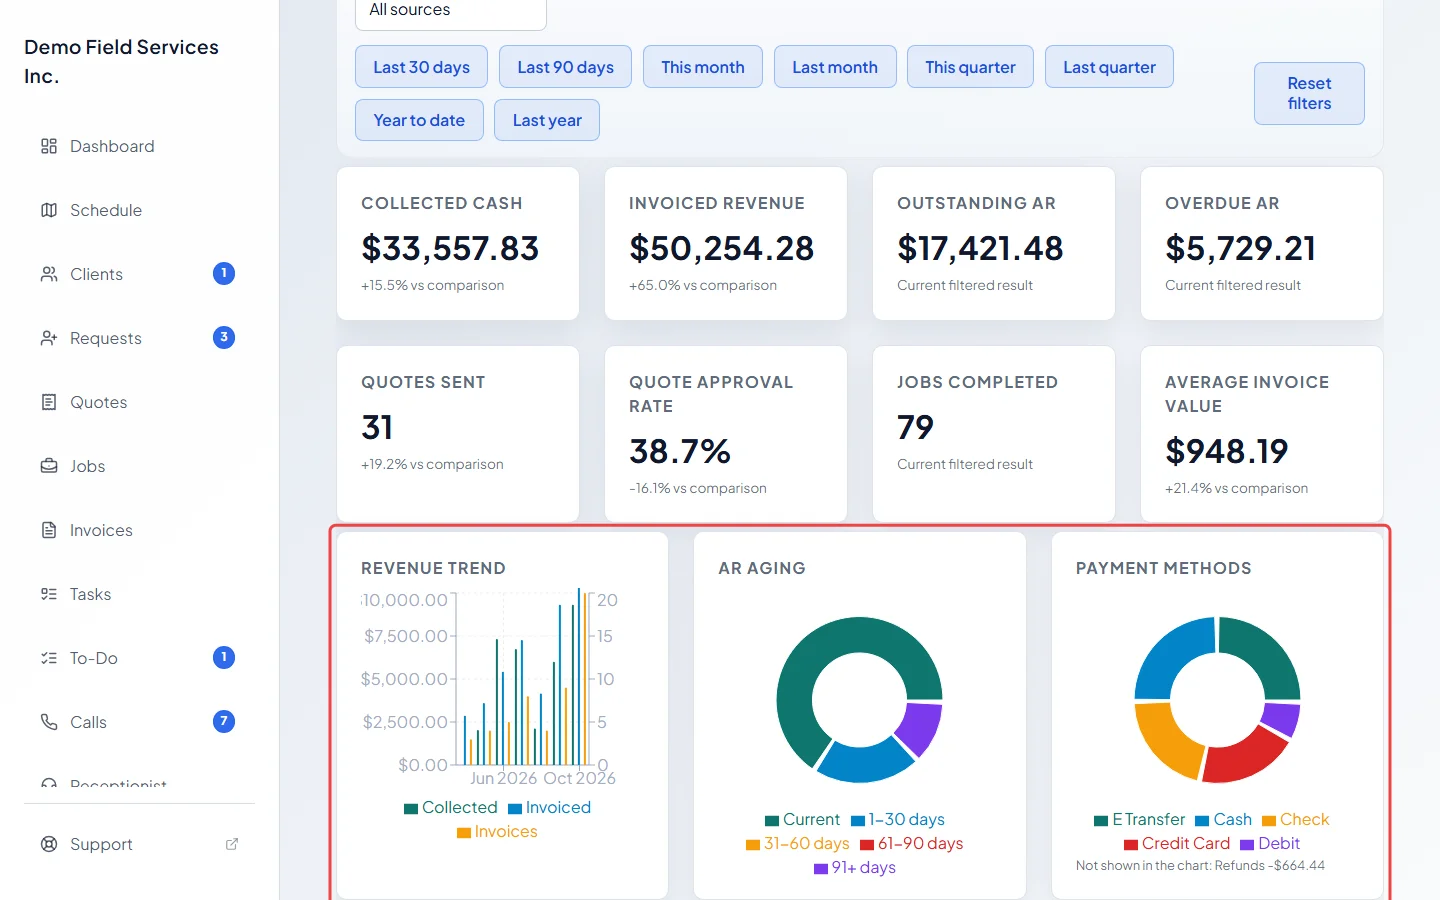
Task: Click the Requests badge showing 3
Action: click(224, 337)
